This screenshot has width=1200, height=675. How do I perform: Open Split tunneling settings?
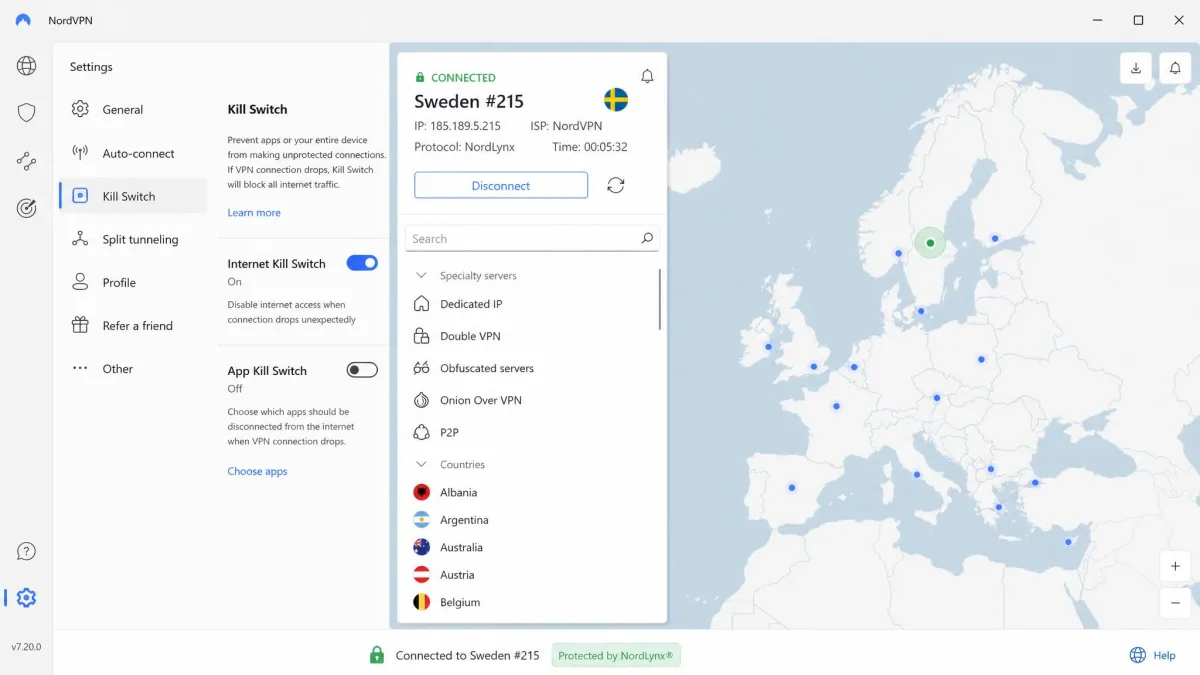click(133, 239)
